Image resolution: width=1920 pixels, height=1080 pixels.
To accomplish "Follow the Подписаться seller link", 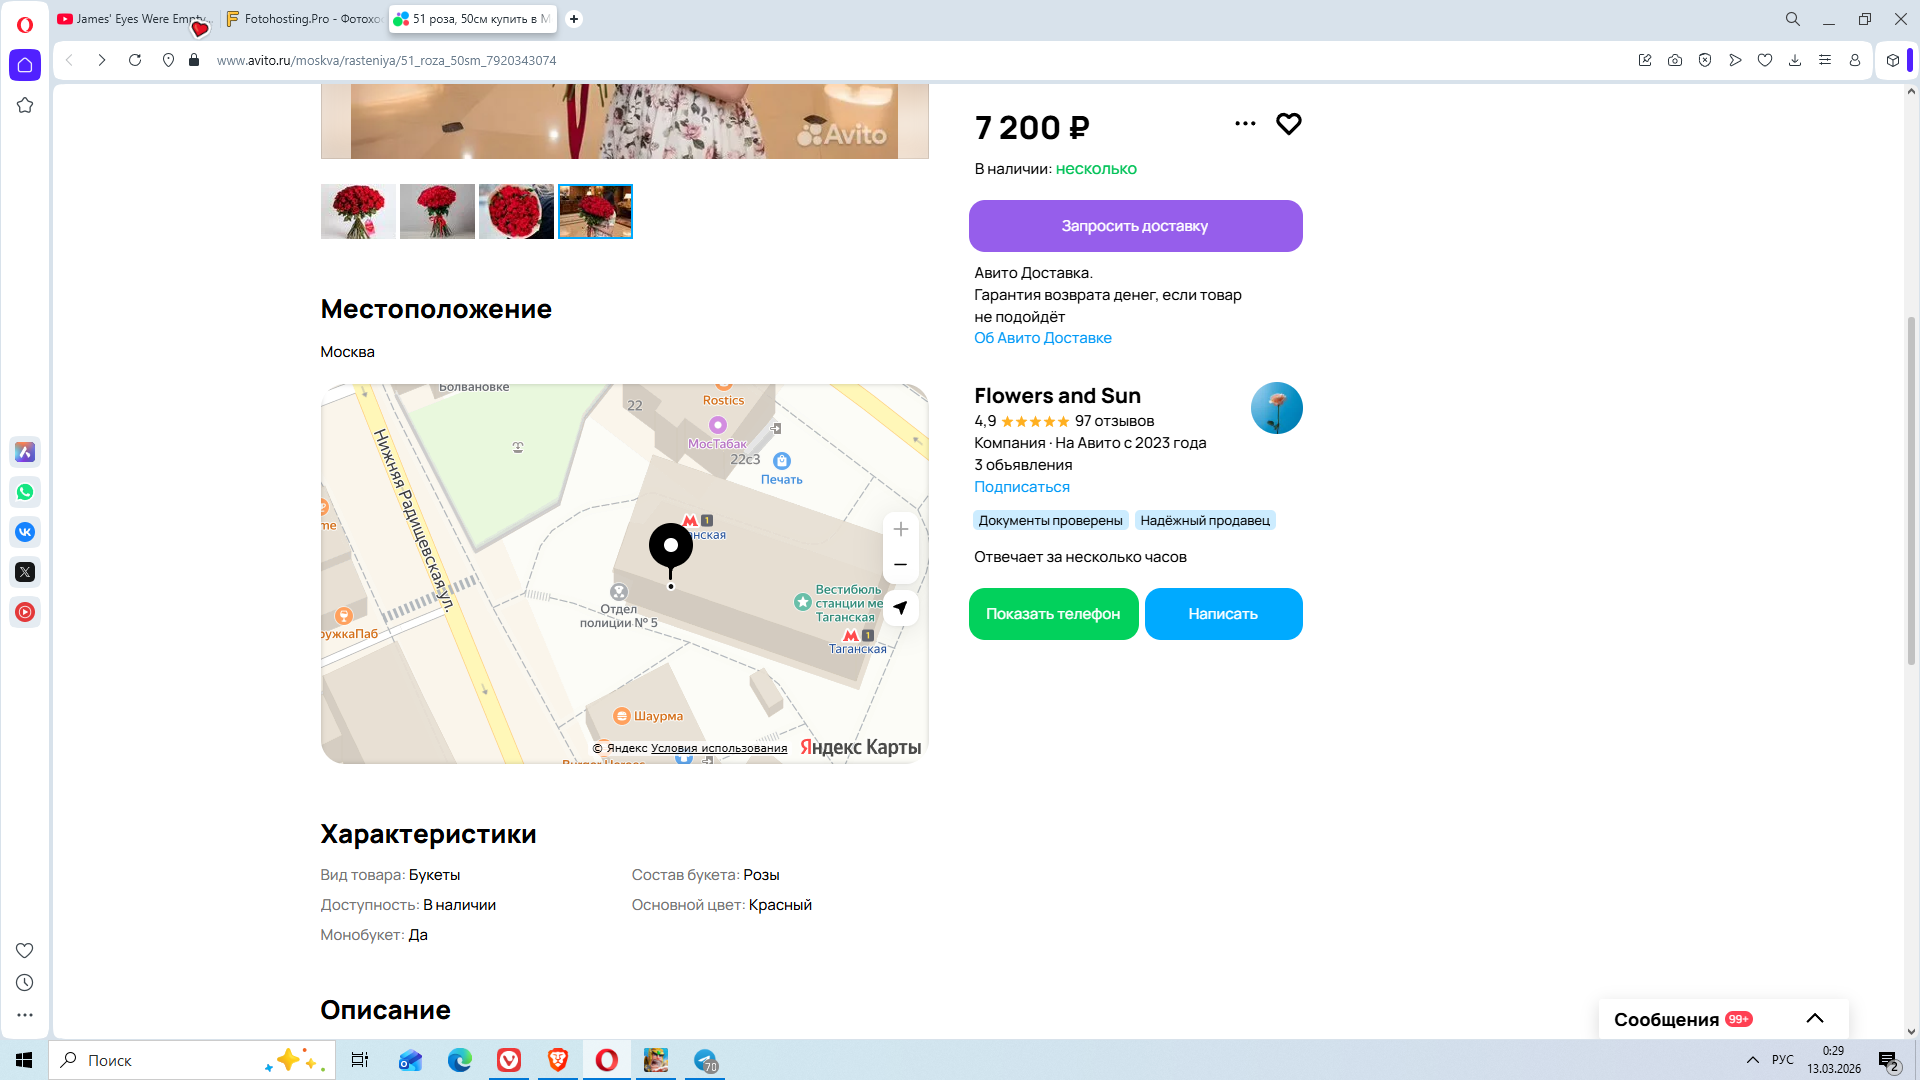I will [x=1021, y=487].
